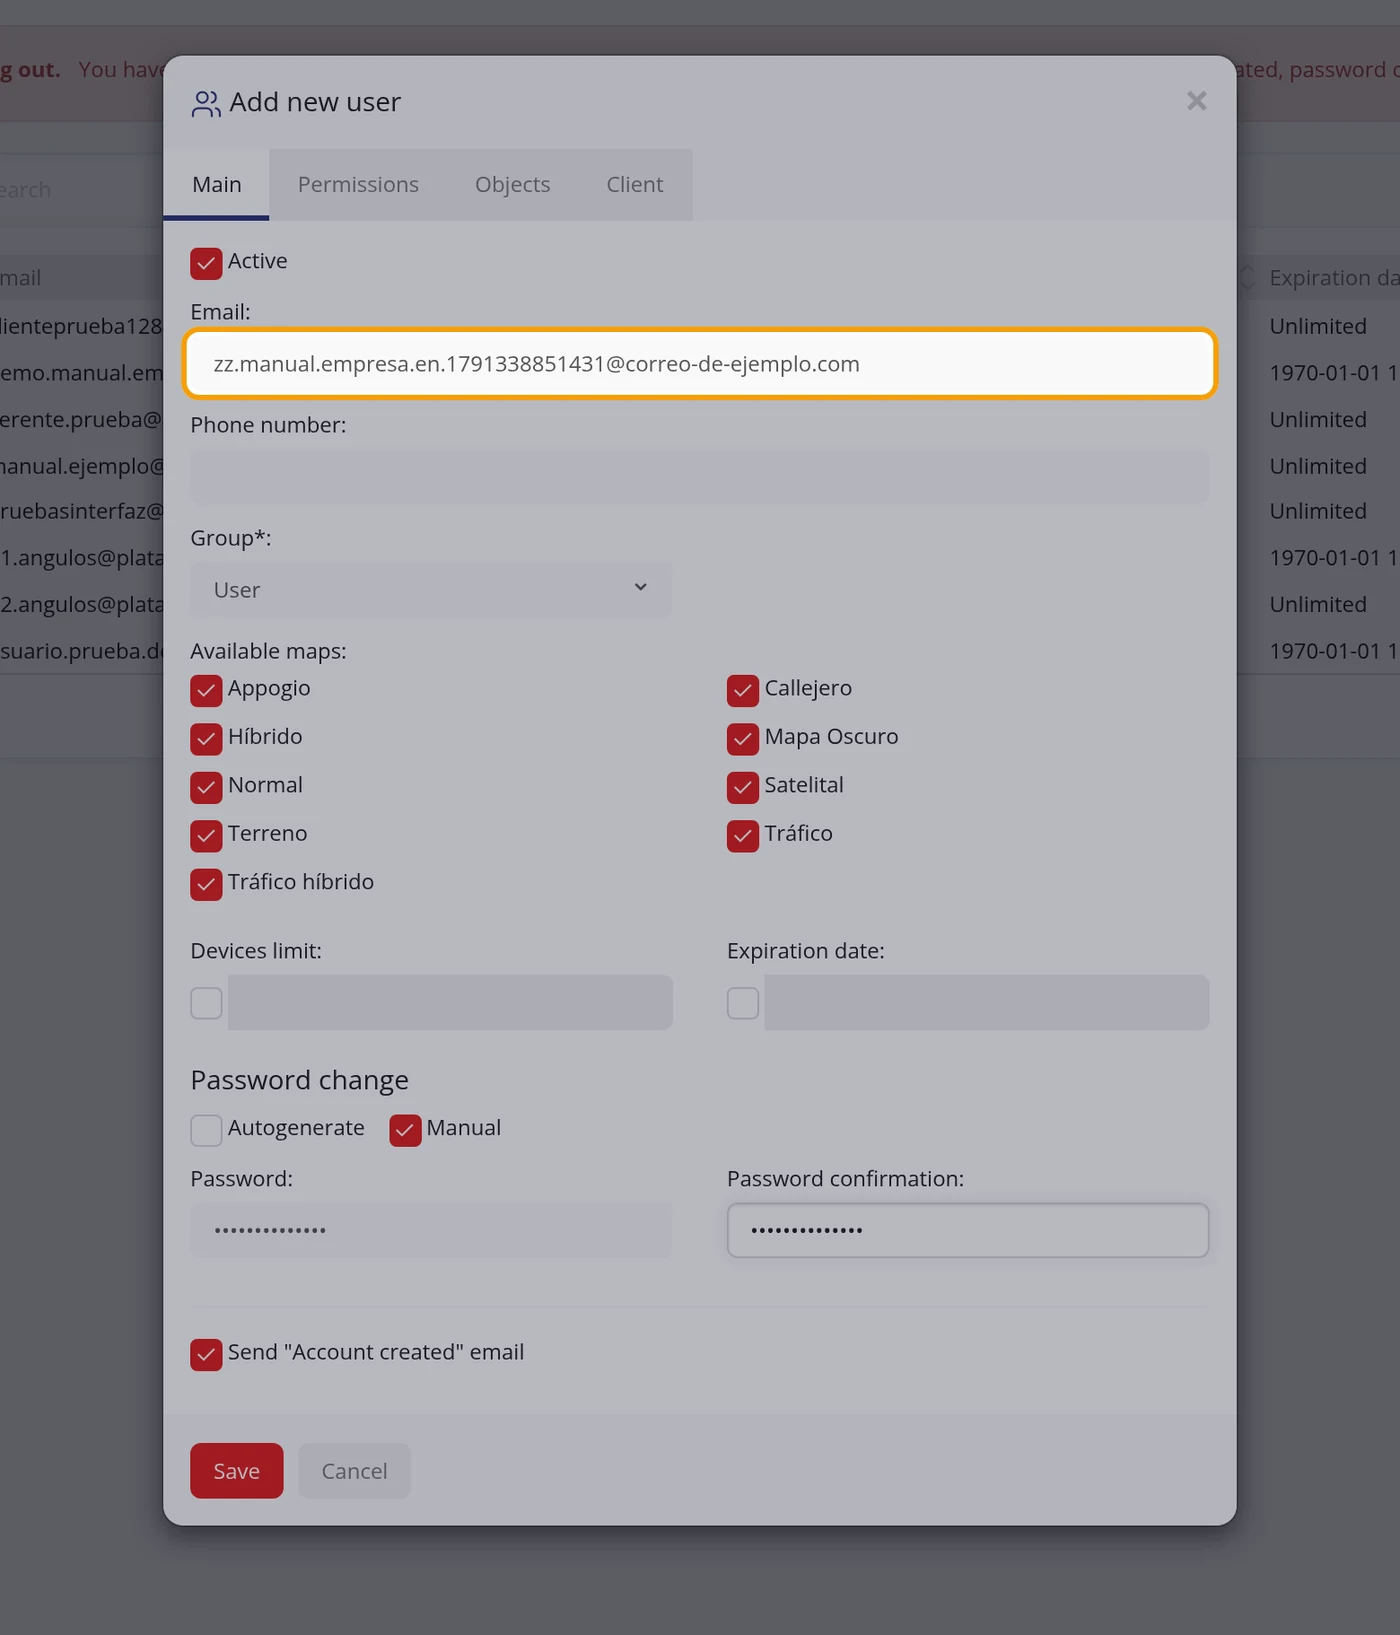
Task: Focus the Phone number field
Action: [x=700, y=476]
